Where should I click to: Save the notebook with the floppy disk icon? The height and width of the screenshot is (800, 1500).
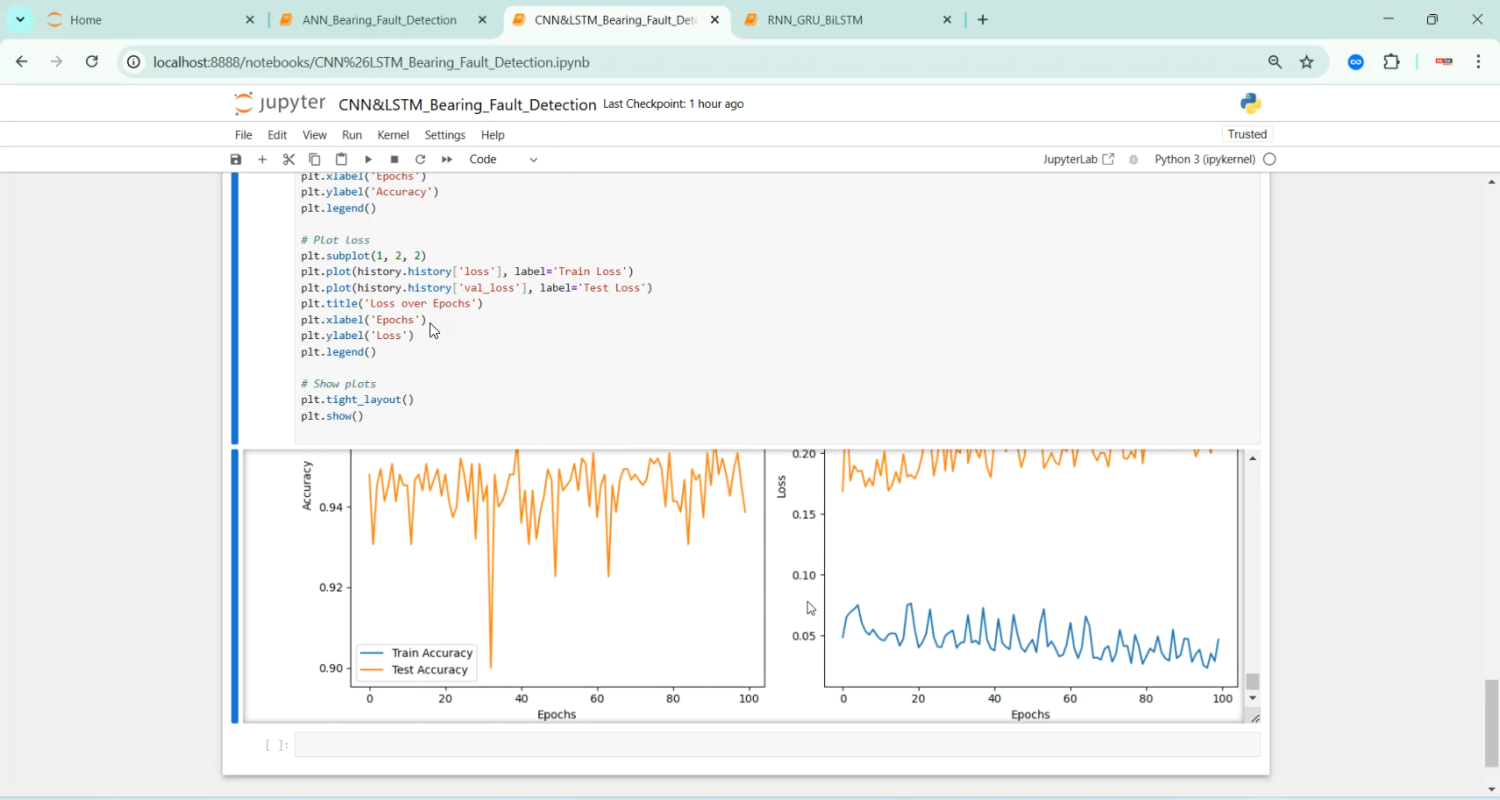coord(236,159)
